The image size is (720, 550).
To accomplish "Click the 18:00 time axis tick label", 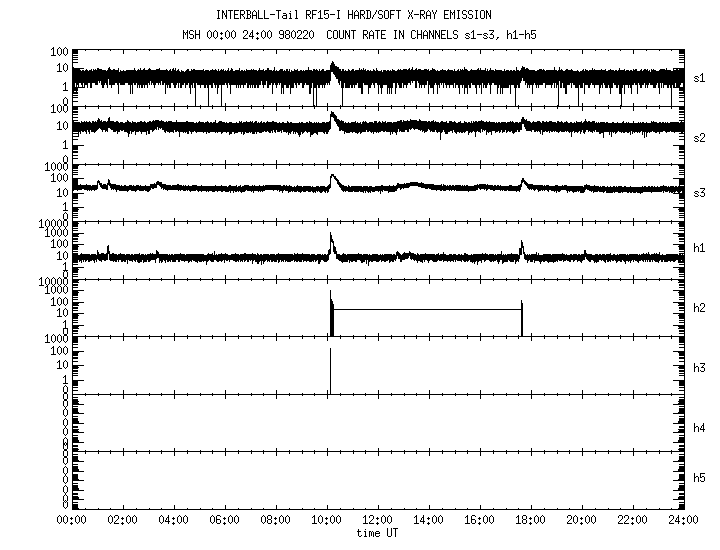I will click(x=530, y=520).
